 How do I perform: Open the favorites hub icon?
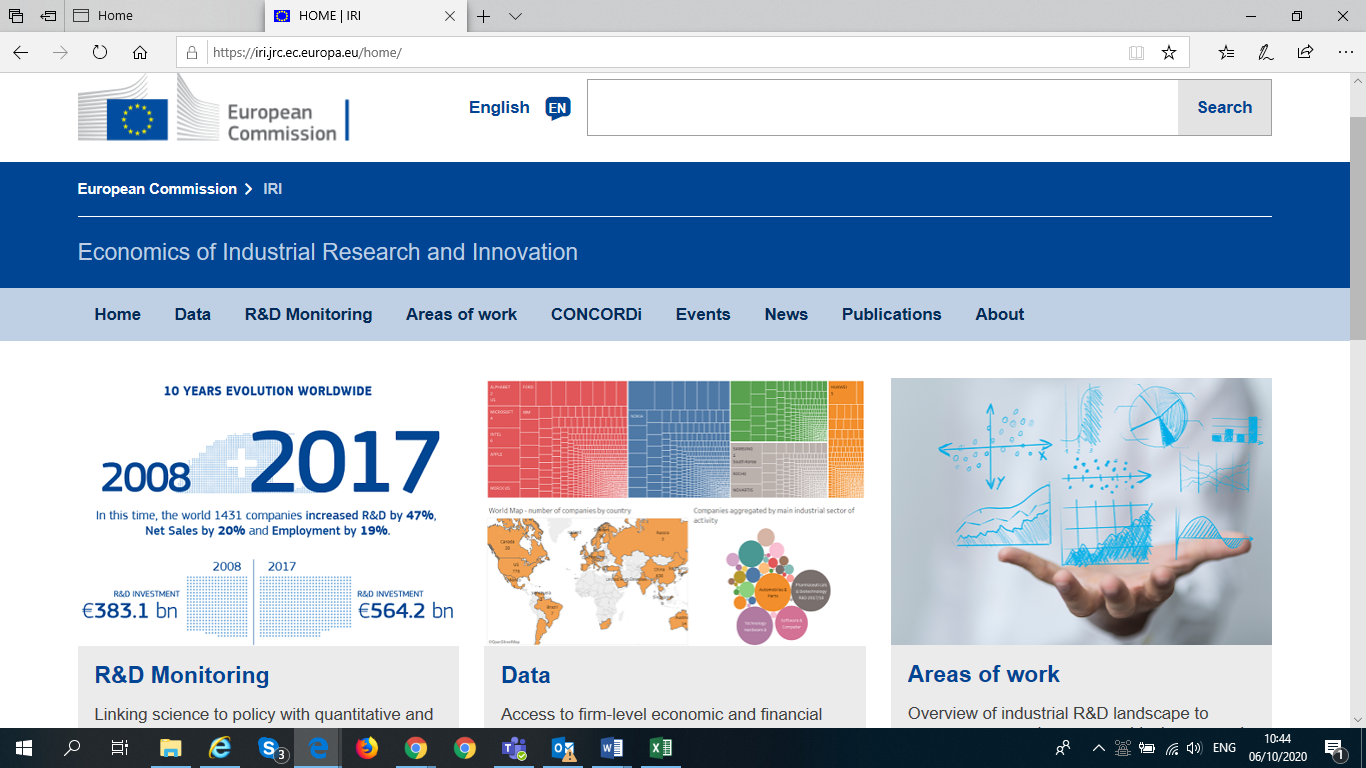pos(1226,52)
